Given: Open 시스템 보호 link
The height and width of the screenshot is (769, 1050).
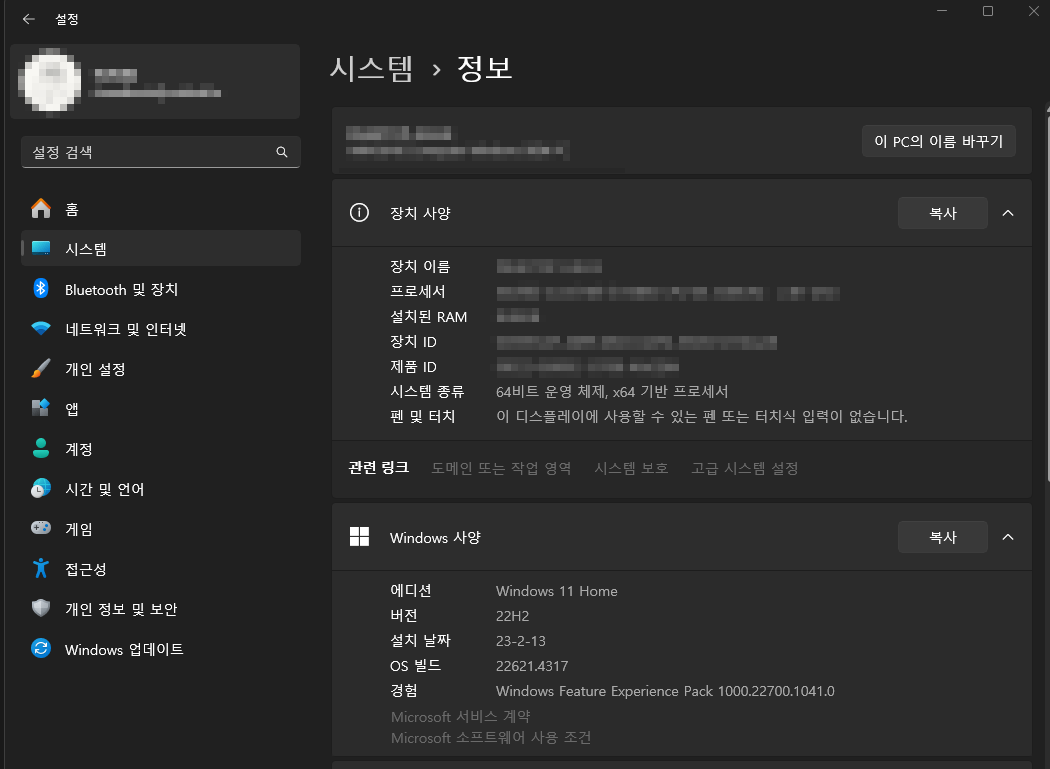Looking at the screenshot, I should [x=631, y=468].
